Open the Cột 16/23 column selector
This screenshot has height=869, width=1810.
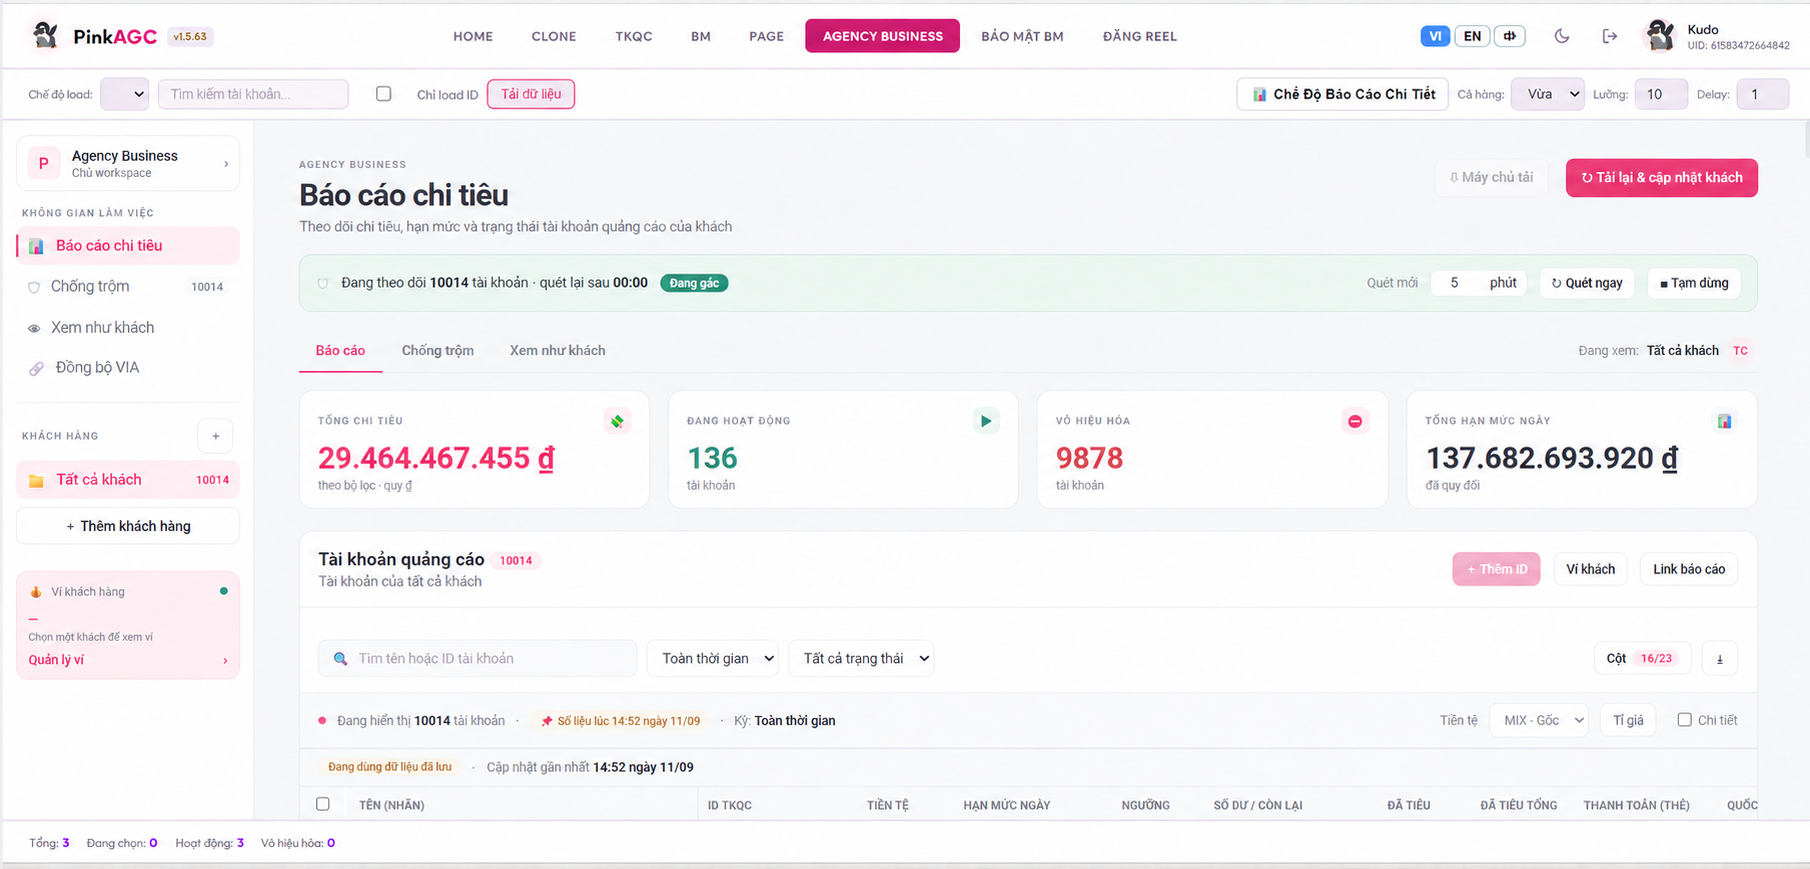click(x=1642, y=658)
